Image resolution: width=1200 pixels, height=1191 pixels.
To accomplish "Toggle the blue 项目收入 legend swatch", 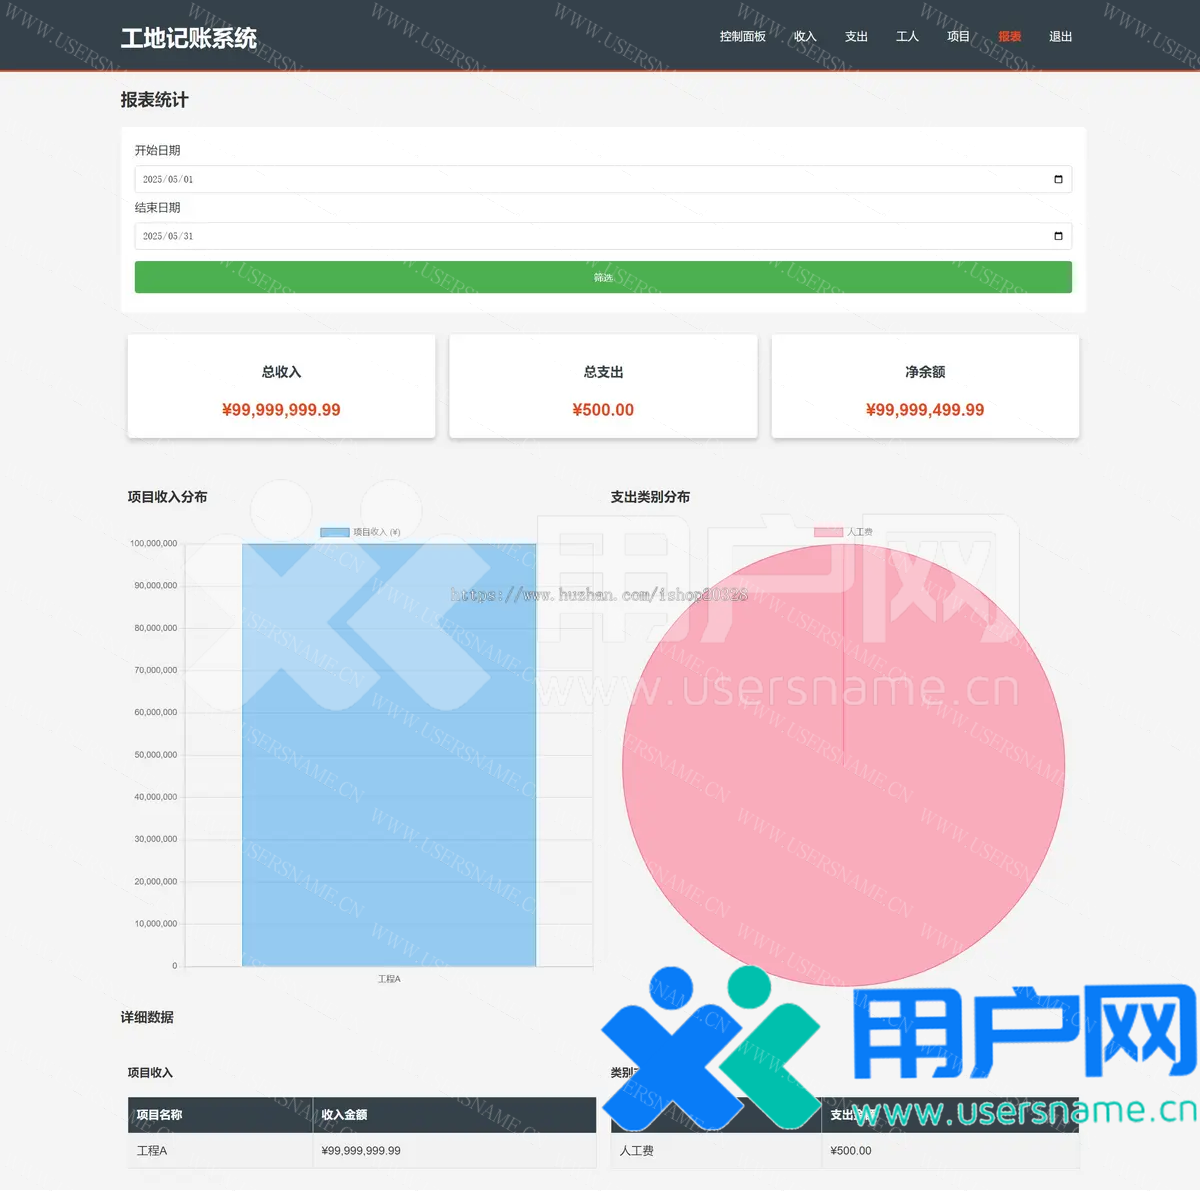I will (x=334, y=533).
